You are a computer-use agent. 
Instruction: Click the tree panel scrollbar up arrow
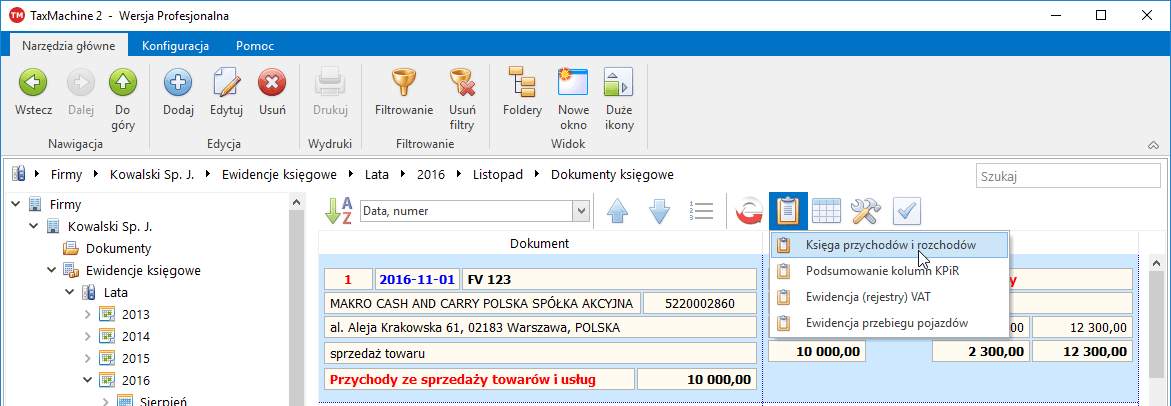[x=296, y=202]
